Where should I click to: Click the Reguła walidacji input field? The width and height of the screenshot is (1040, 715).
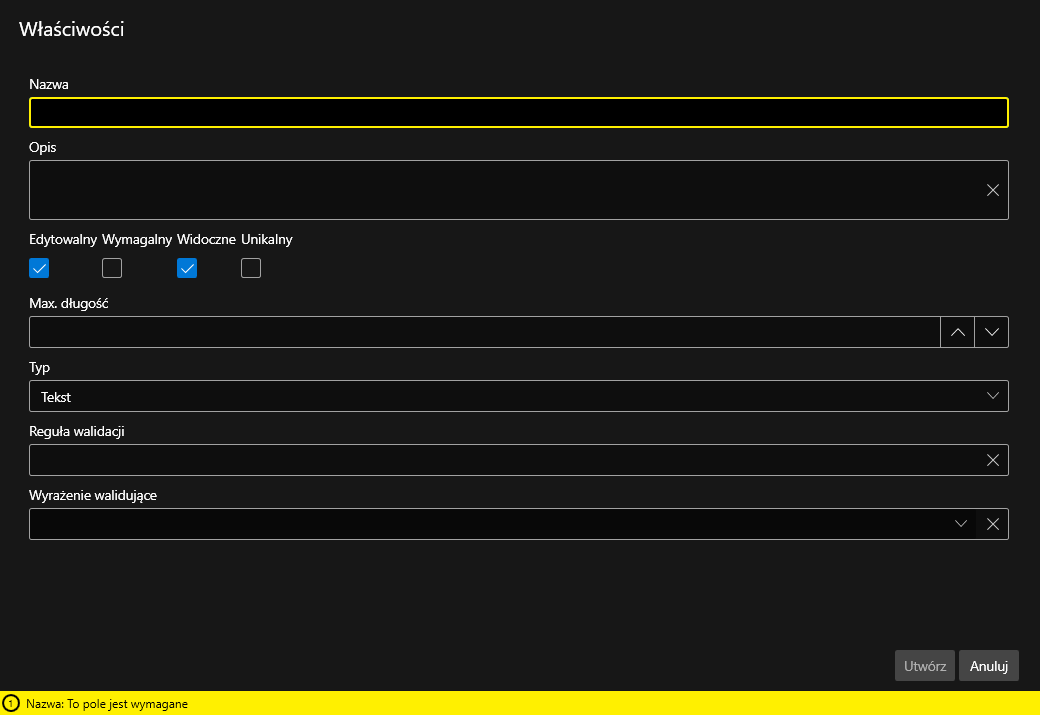[x=500, y=460]
